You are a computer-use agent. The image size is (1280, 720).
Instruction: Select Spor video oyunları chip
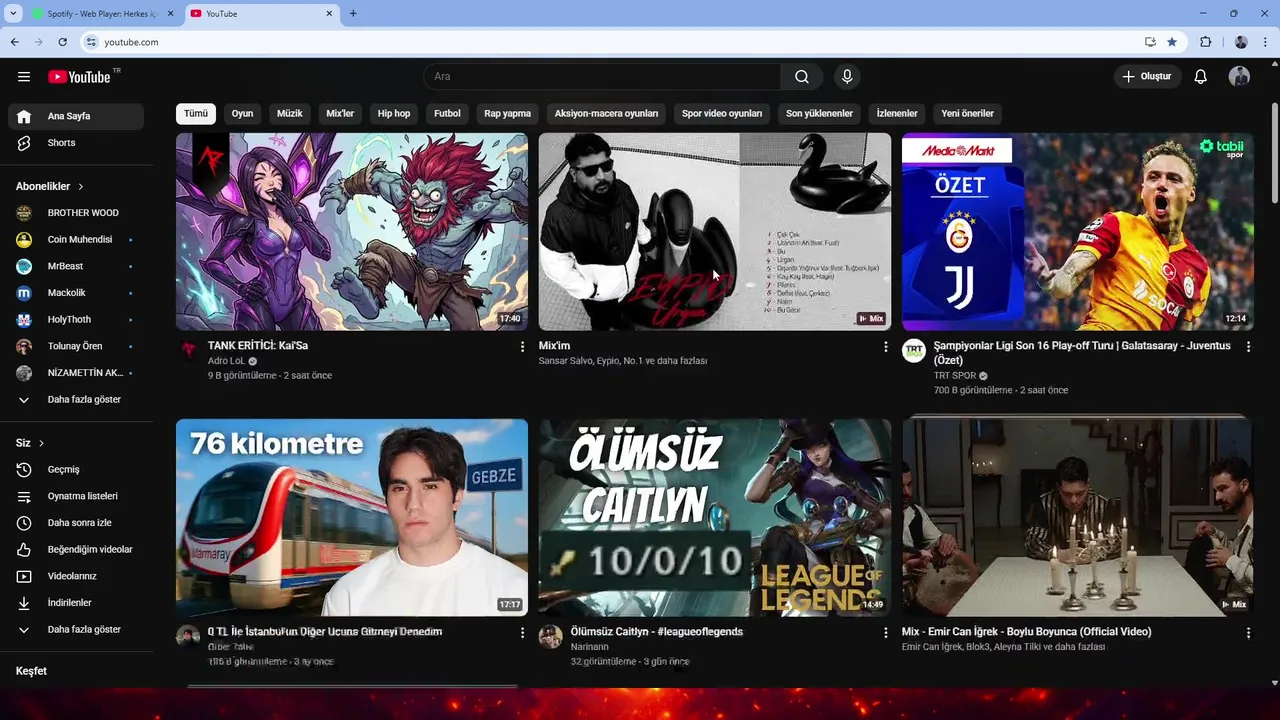pyautogui.click(x=722, y=114)
